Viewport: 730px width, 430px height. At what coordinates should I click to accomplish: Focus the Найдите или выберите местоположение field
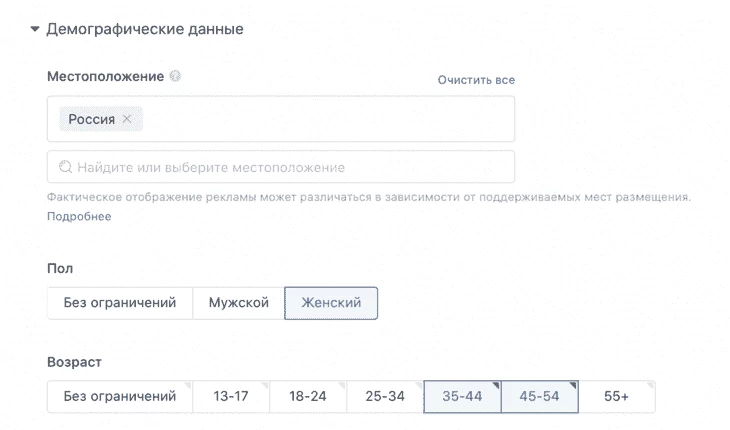point(281,167)
